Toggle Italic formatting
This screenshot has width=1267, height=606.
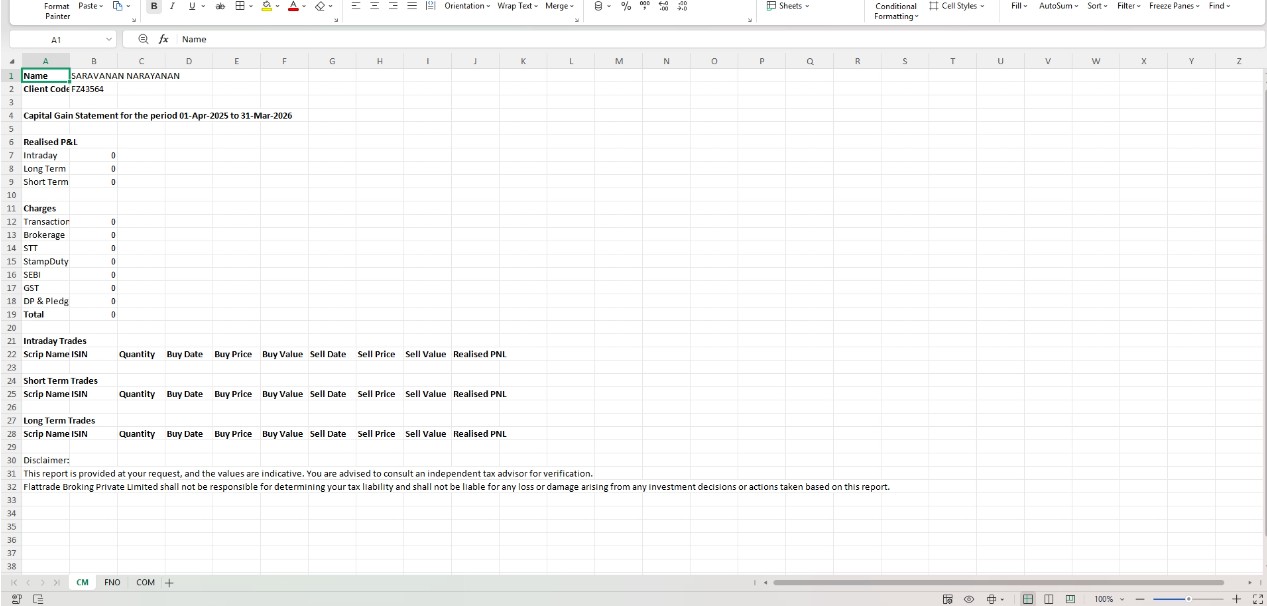tap(172, 6)
